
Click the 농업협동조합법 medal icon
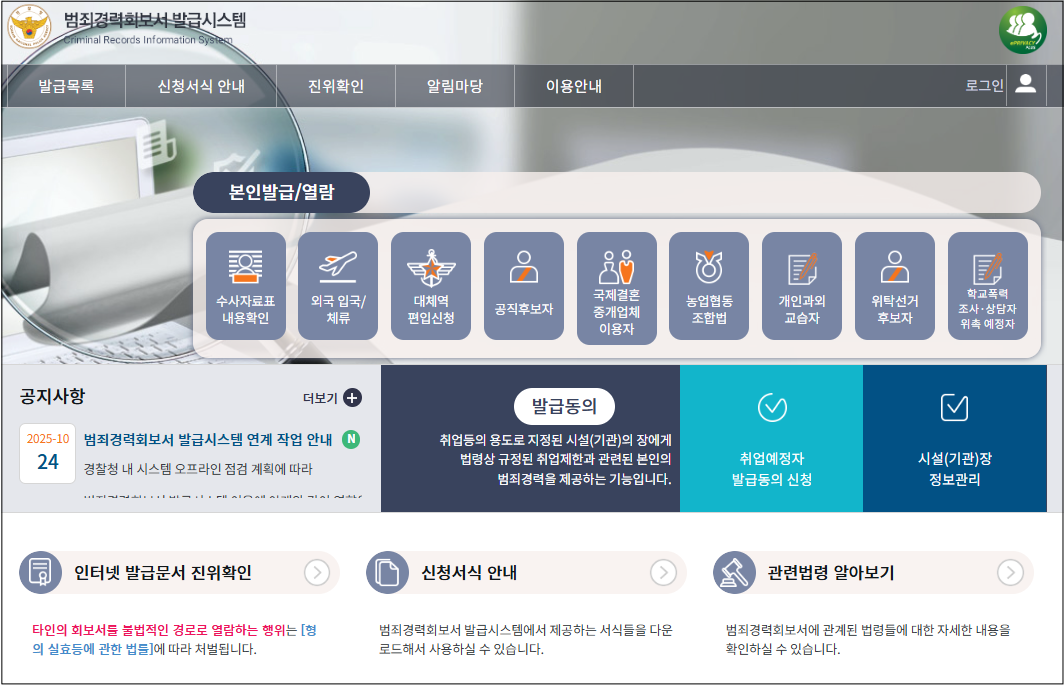(709, 285)
